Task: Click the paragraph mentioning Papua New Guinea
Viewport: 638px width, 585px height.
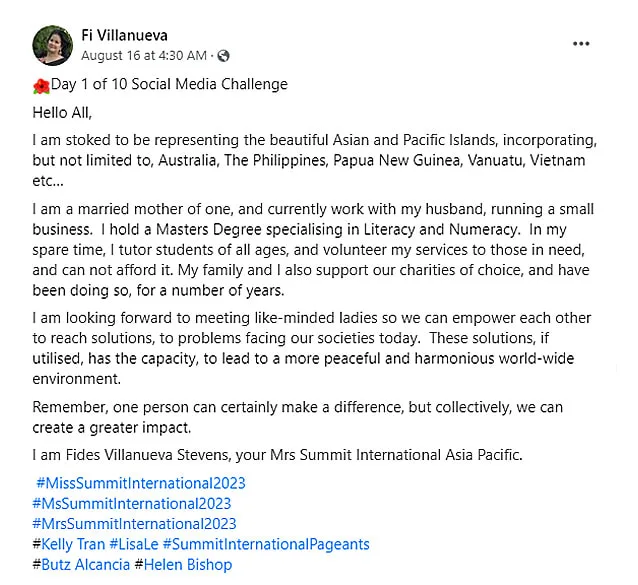Action: (315, 160)
